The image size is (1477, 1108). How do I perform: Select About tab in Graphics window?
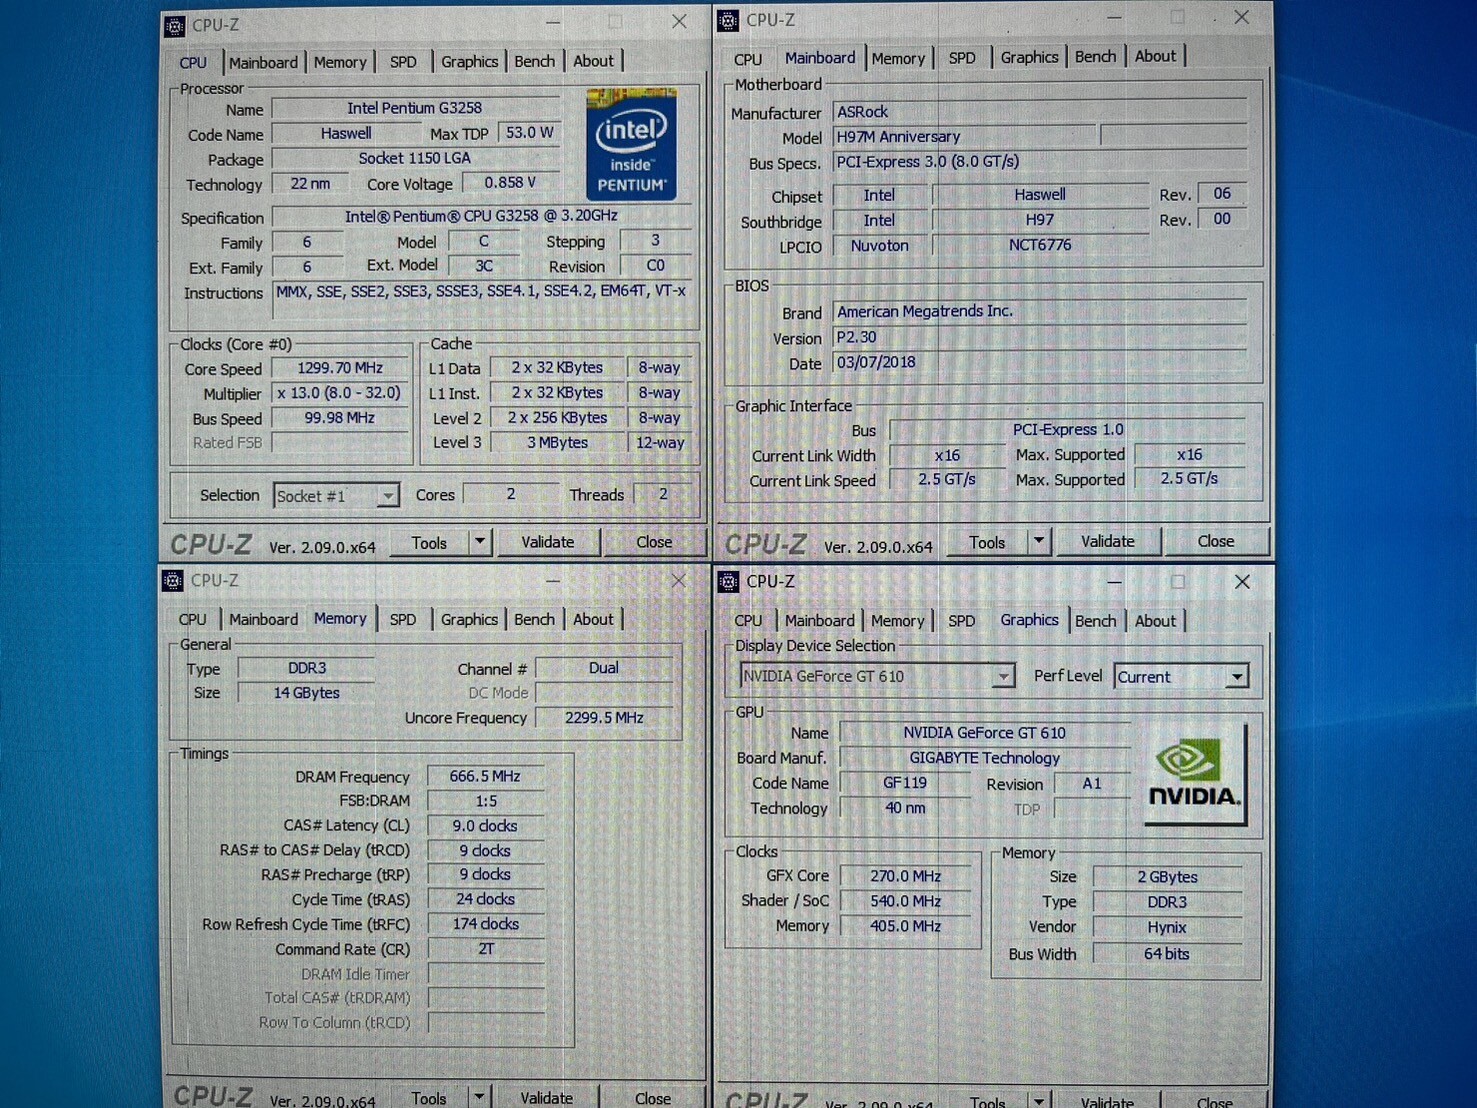tap(1155, 621)
